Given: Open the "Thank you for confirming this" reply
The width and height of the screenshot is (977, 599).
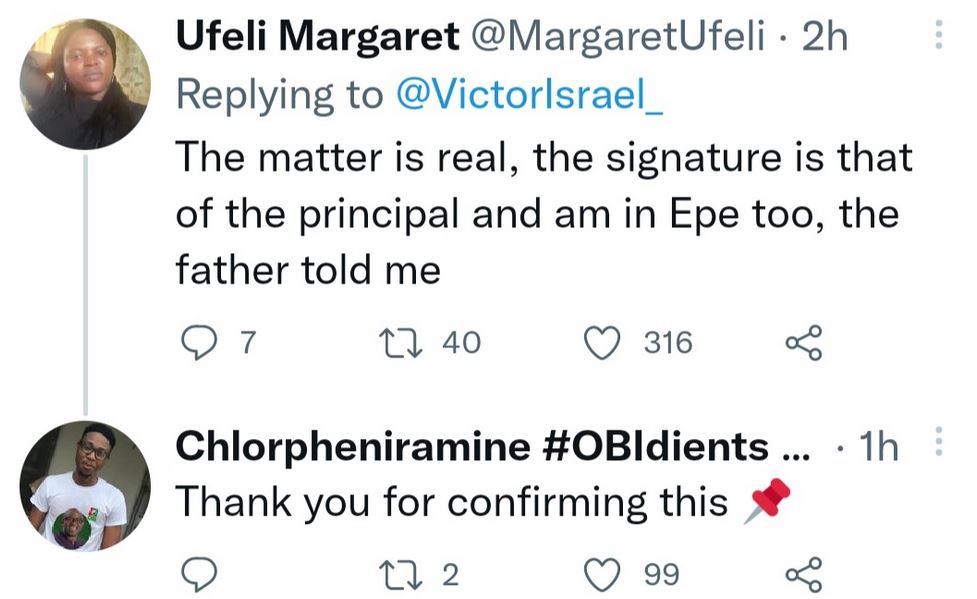Looking at the screenshot, I should click(x=450, y=502).
